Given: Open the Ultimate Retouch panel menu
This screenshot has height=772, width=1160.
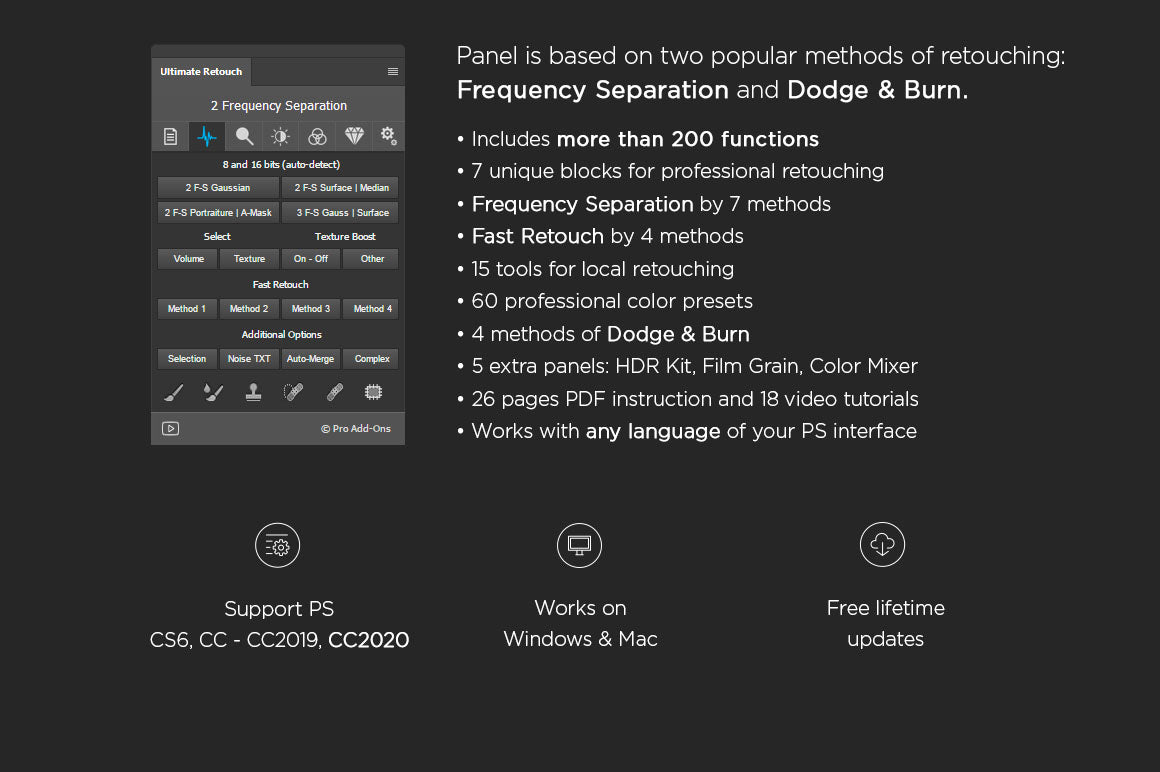Looking at the screenshot, I should coord(393,72).
